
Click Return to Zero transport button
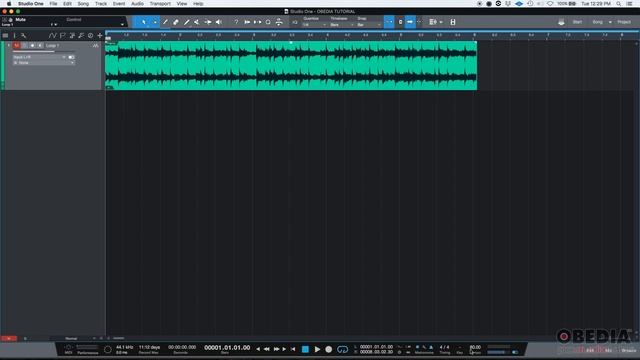tap(293, 349)
